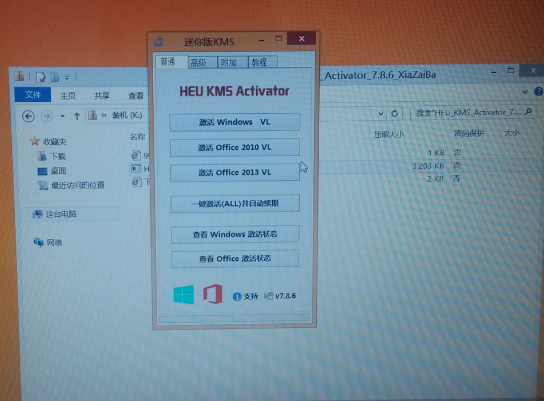Click the explorer forward arrow
Image resolution: width=544 pixels, height=401 pixels.
pyautogui.click(x=47, y=116)
